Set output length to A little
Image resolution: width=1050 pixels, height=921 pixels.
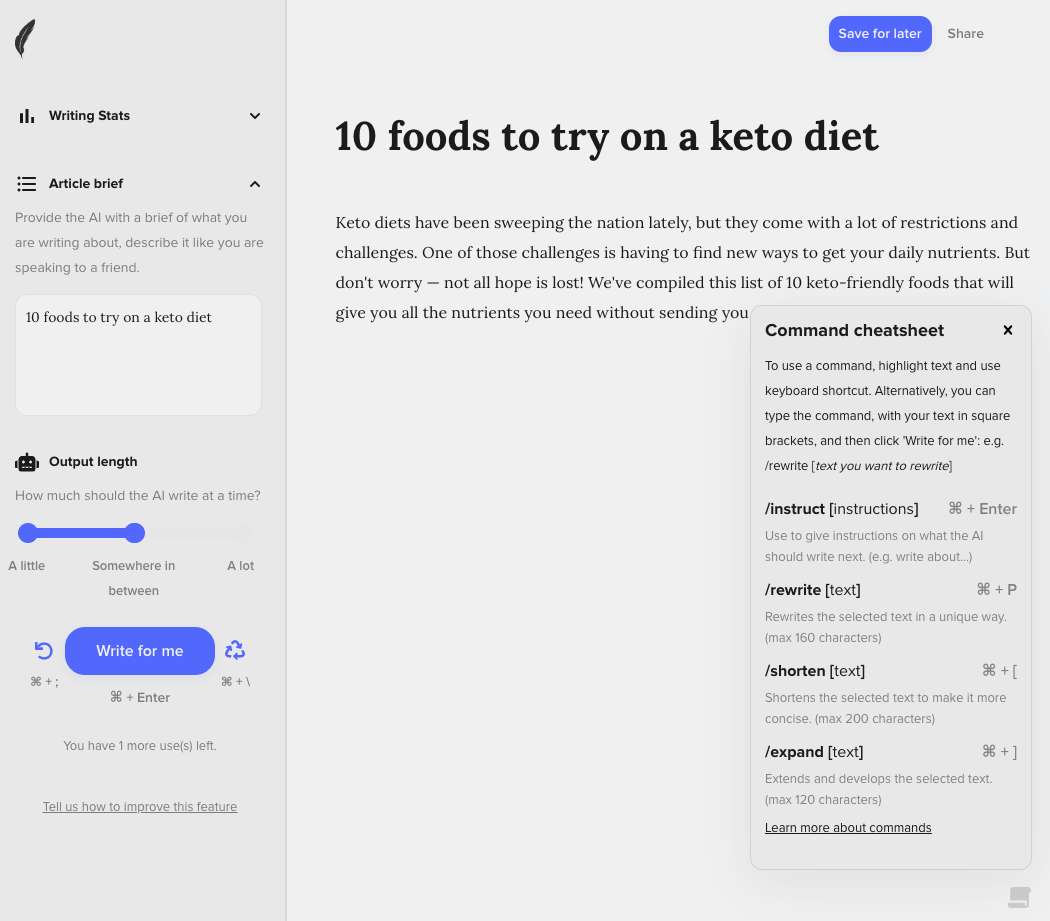point(28,533)
